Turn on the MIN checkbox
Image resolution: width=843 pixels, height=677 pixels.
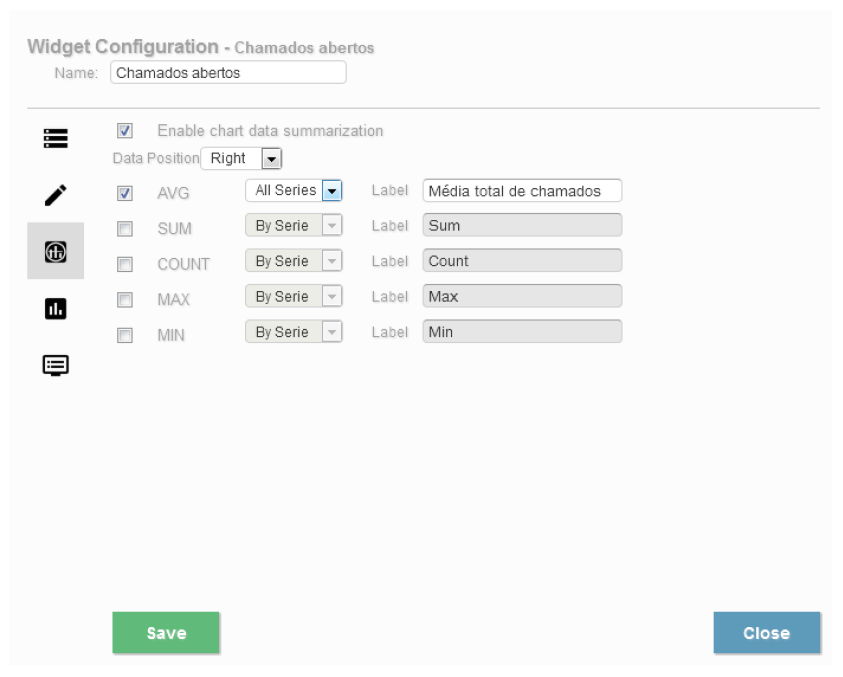[x=125, y=336]
